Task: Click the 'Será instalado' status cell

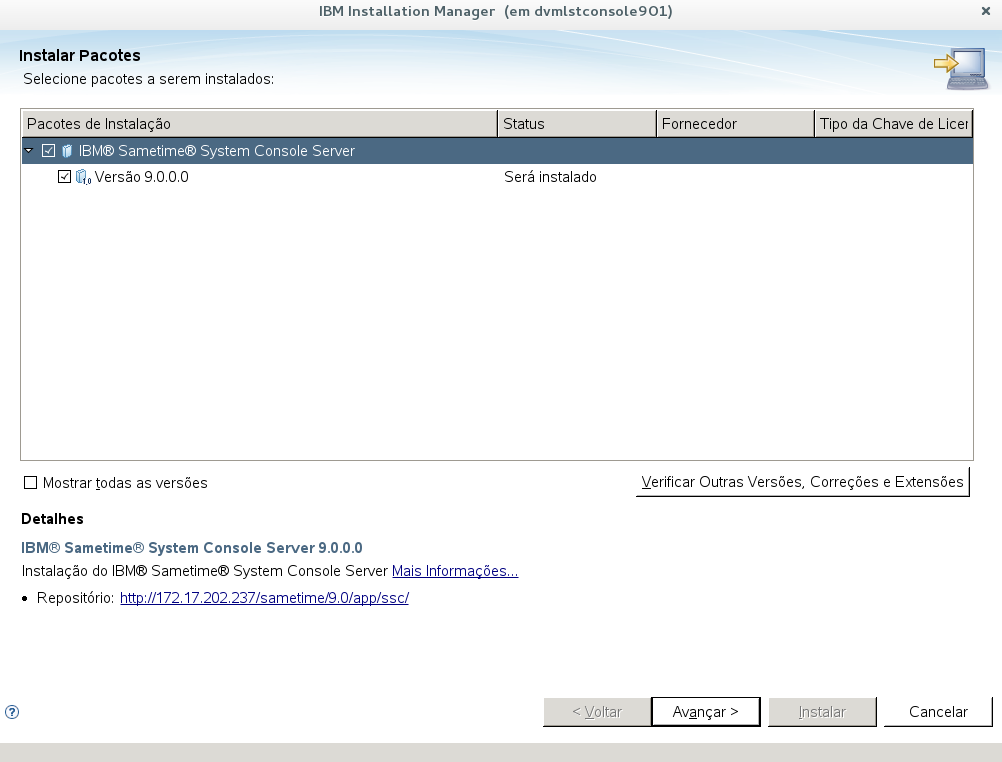Action: 550,177
